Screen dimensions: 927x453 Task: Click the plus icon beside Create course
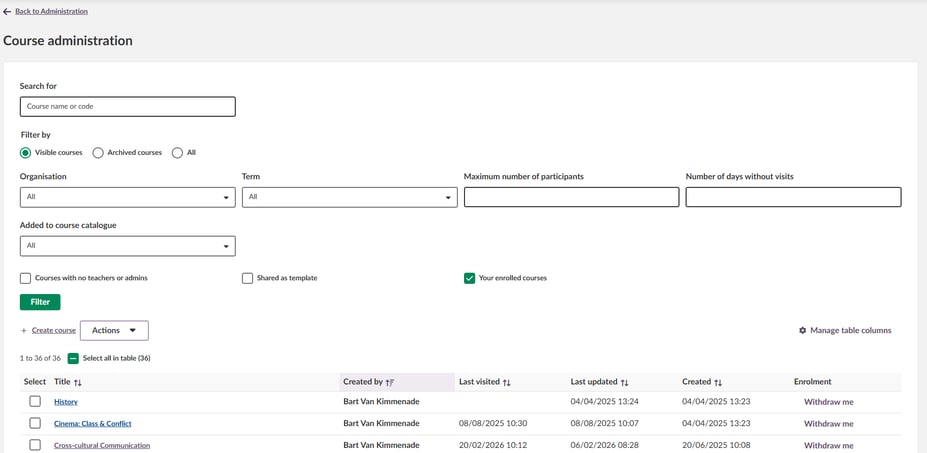tap(24, 330)
